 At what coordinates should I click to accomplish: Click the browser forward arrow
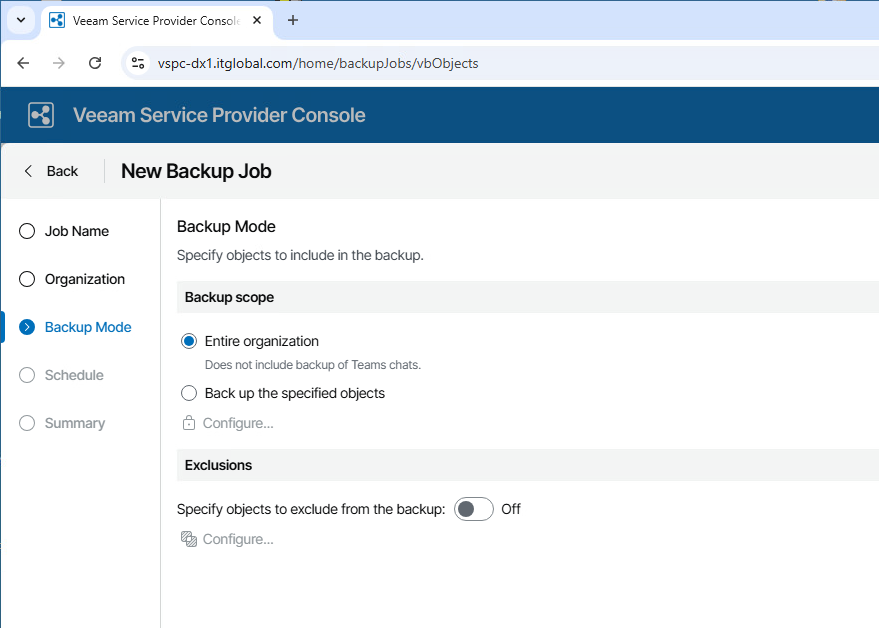(59, 63)
